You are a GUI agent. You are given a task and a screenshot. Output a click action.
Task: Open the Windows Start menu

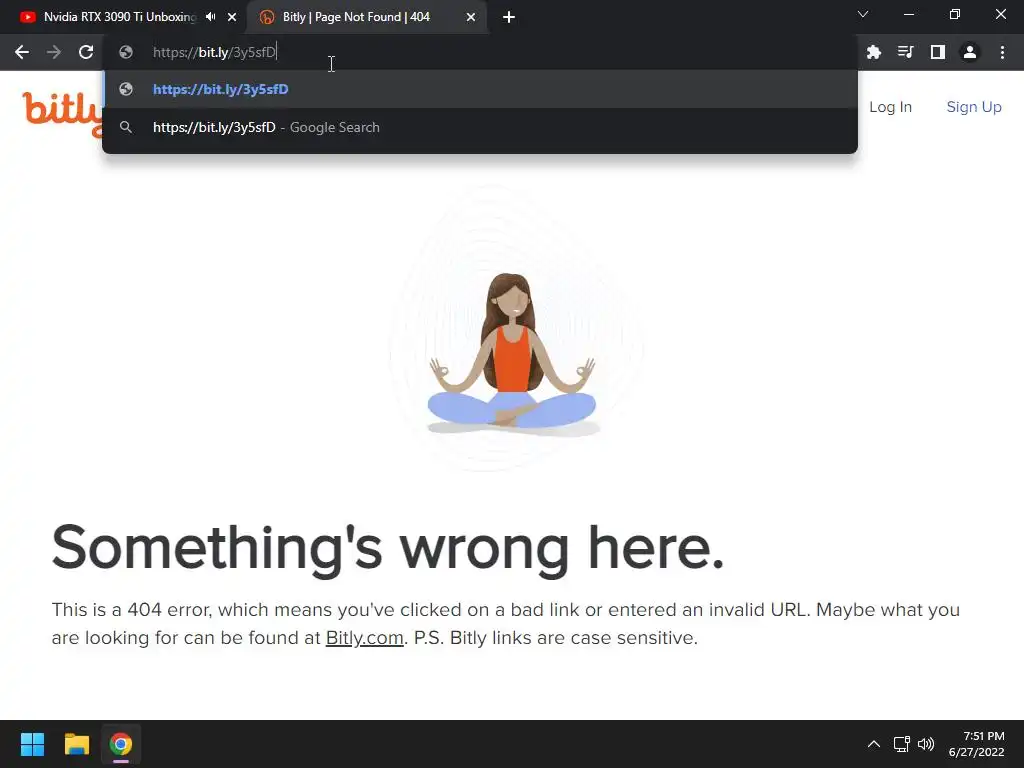click(32, 744)
